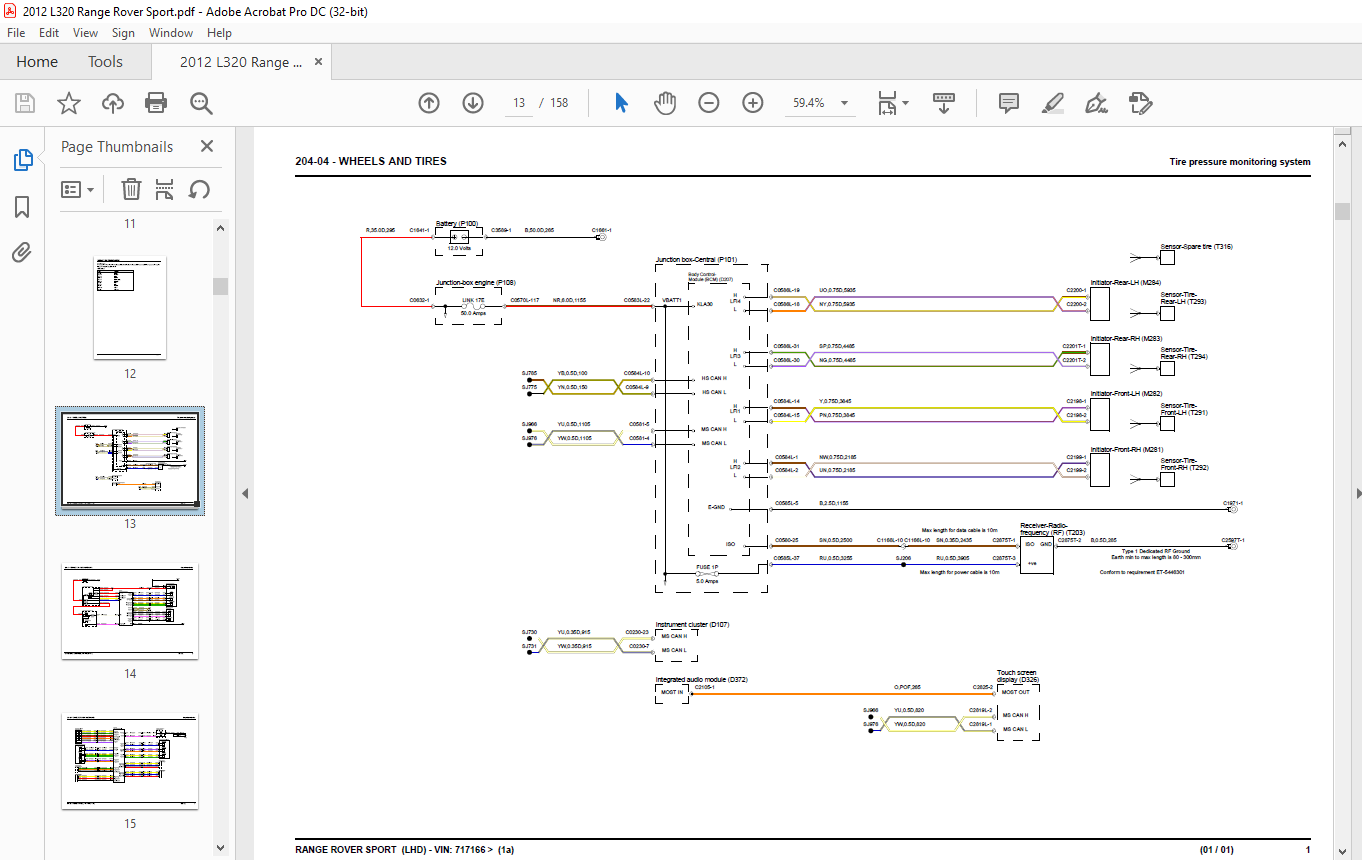The height and width of the screenshot is (860, 1362).
Task: Click the 'Junction box-Central (P101)' label
Action: click(696, 260)
